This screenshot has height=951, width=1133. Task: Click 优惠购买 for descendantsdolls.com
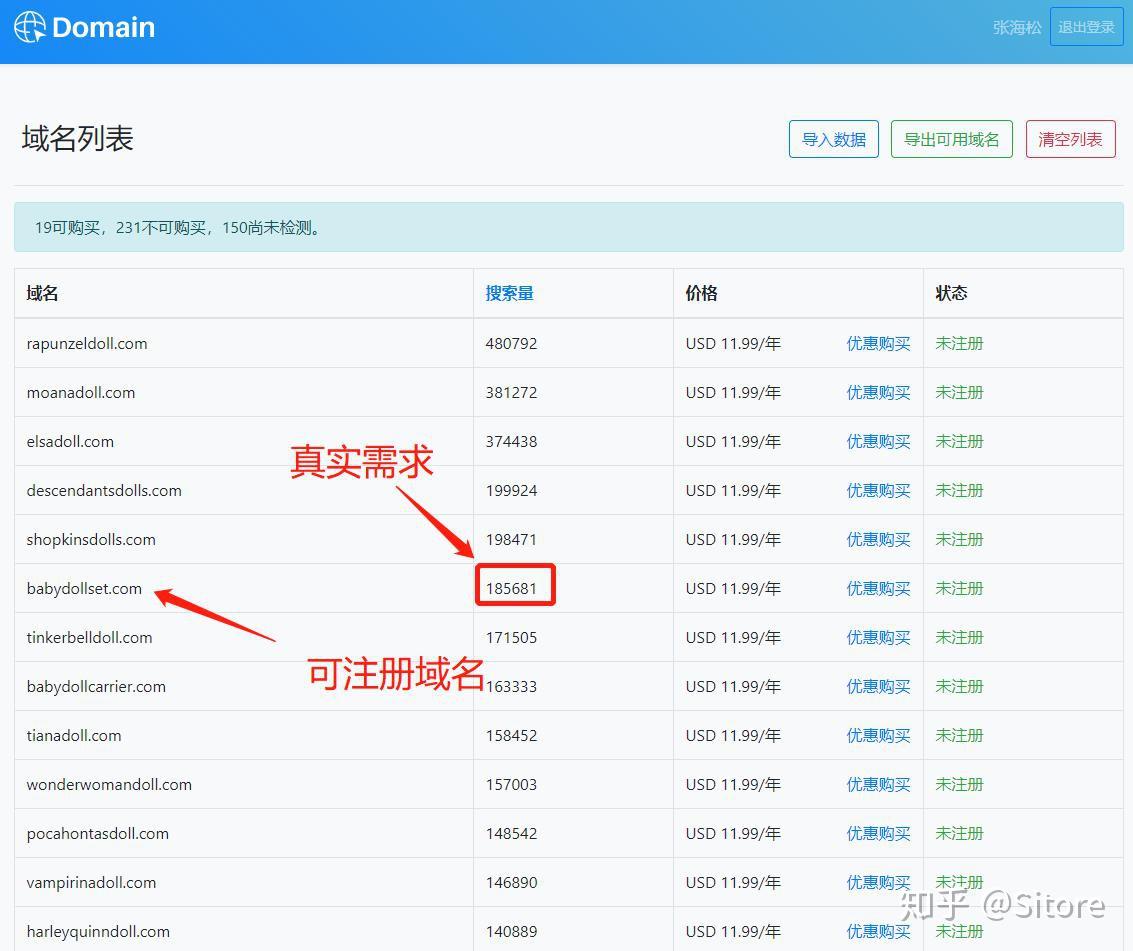click(x=879, y=491)
